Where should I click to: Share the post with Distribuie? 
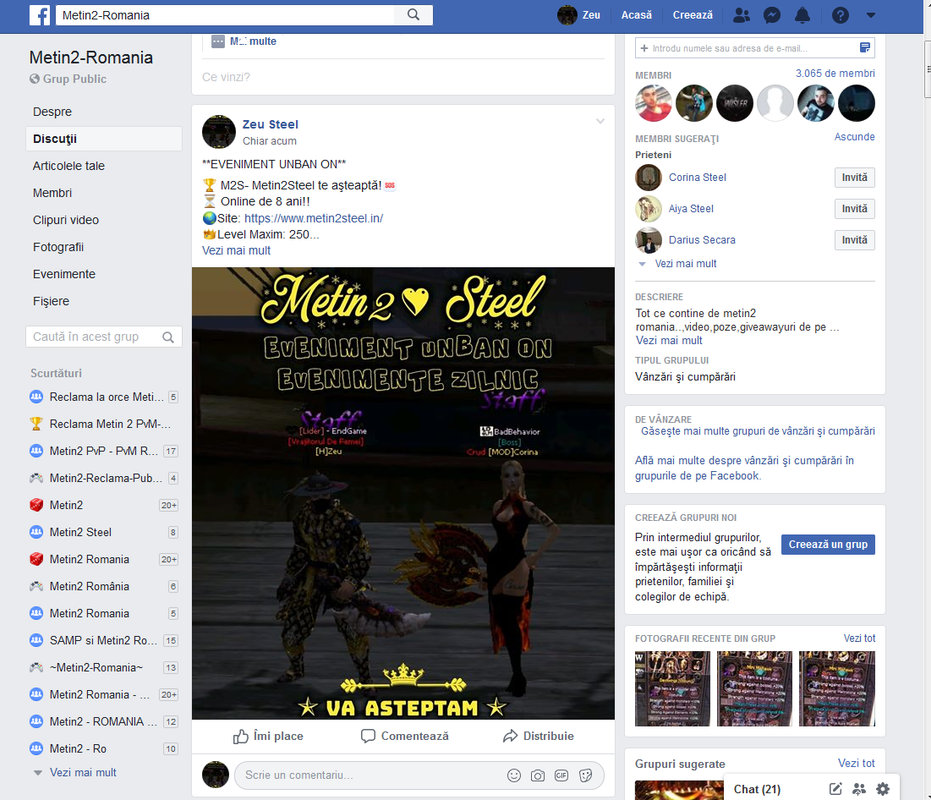(x=539, y=736)
